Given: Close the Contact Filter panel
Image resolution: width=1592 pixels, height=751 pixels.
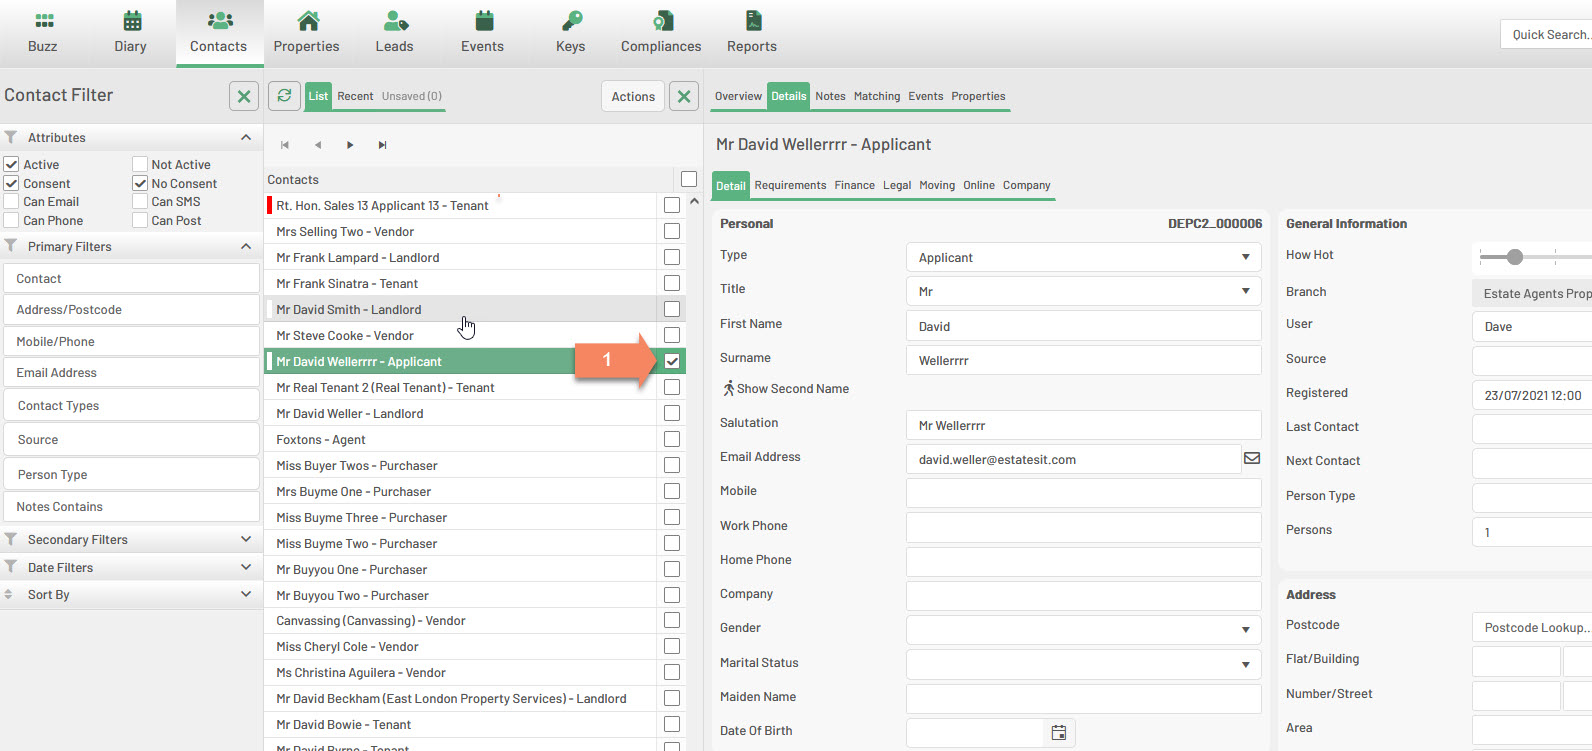Looking at the screenshot, I should click(x=244, y=96).
